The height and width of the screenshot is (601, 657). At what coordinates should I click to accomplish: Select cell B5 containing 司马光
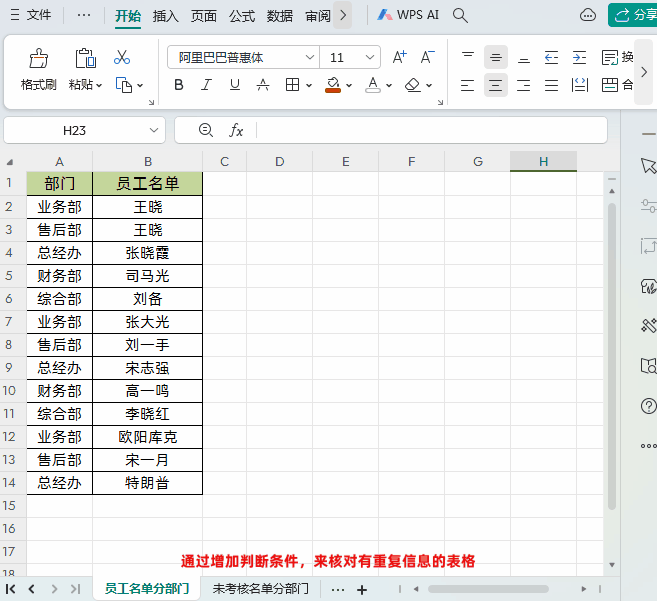point(147,276)
